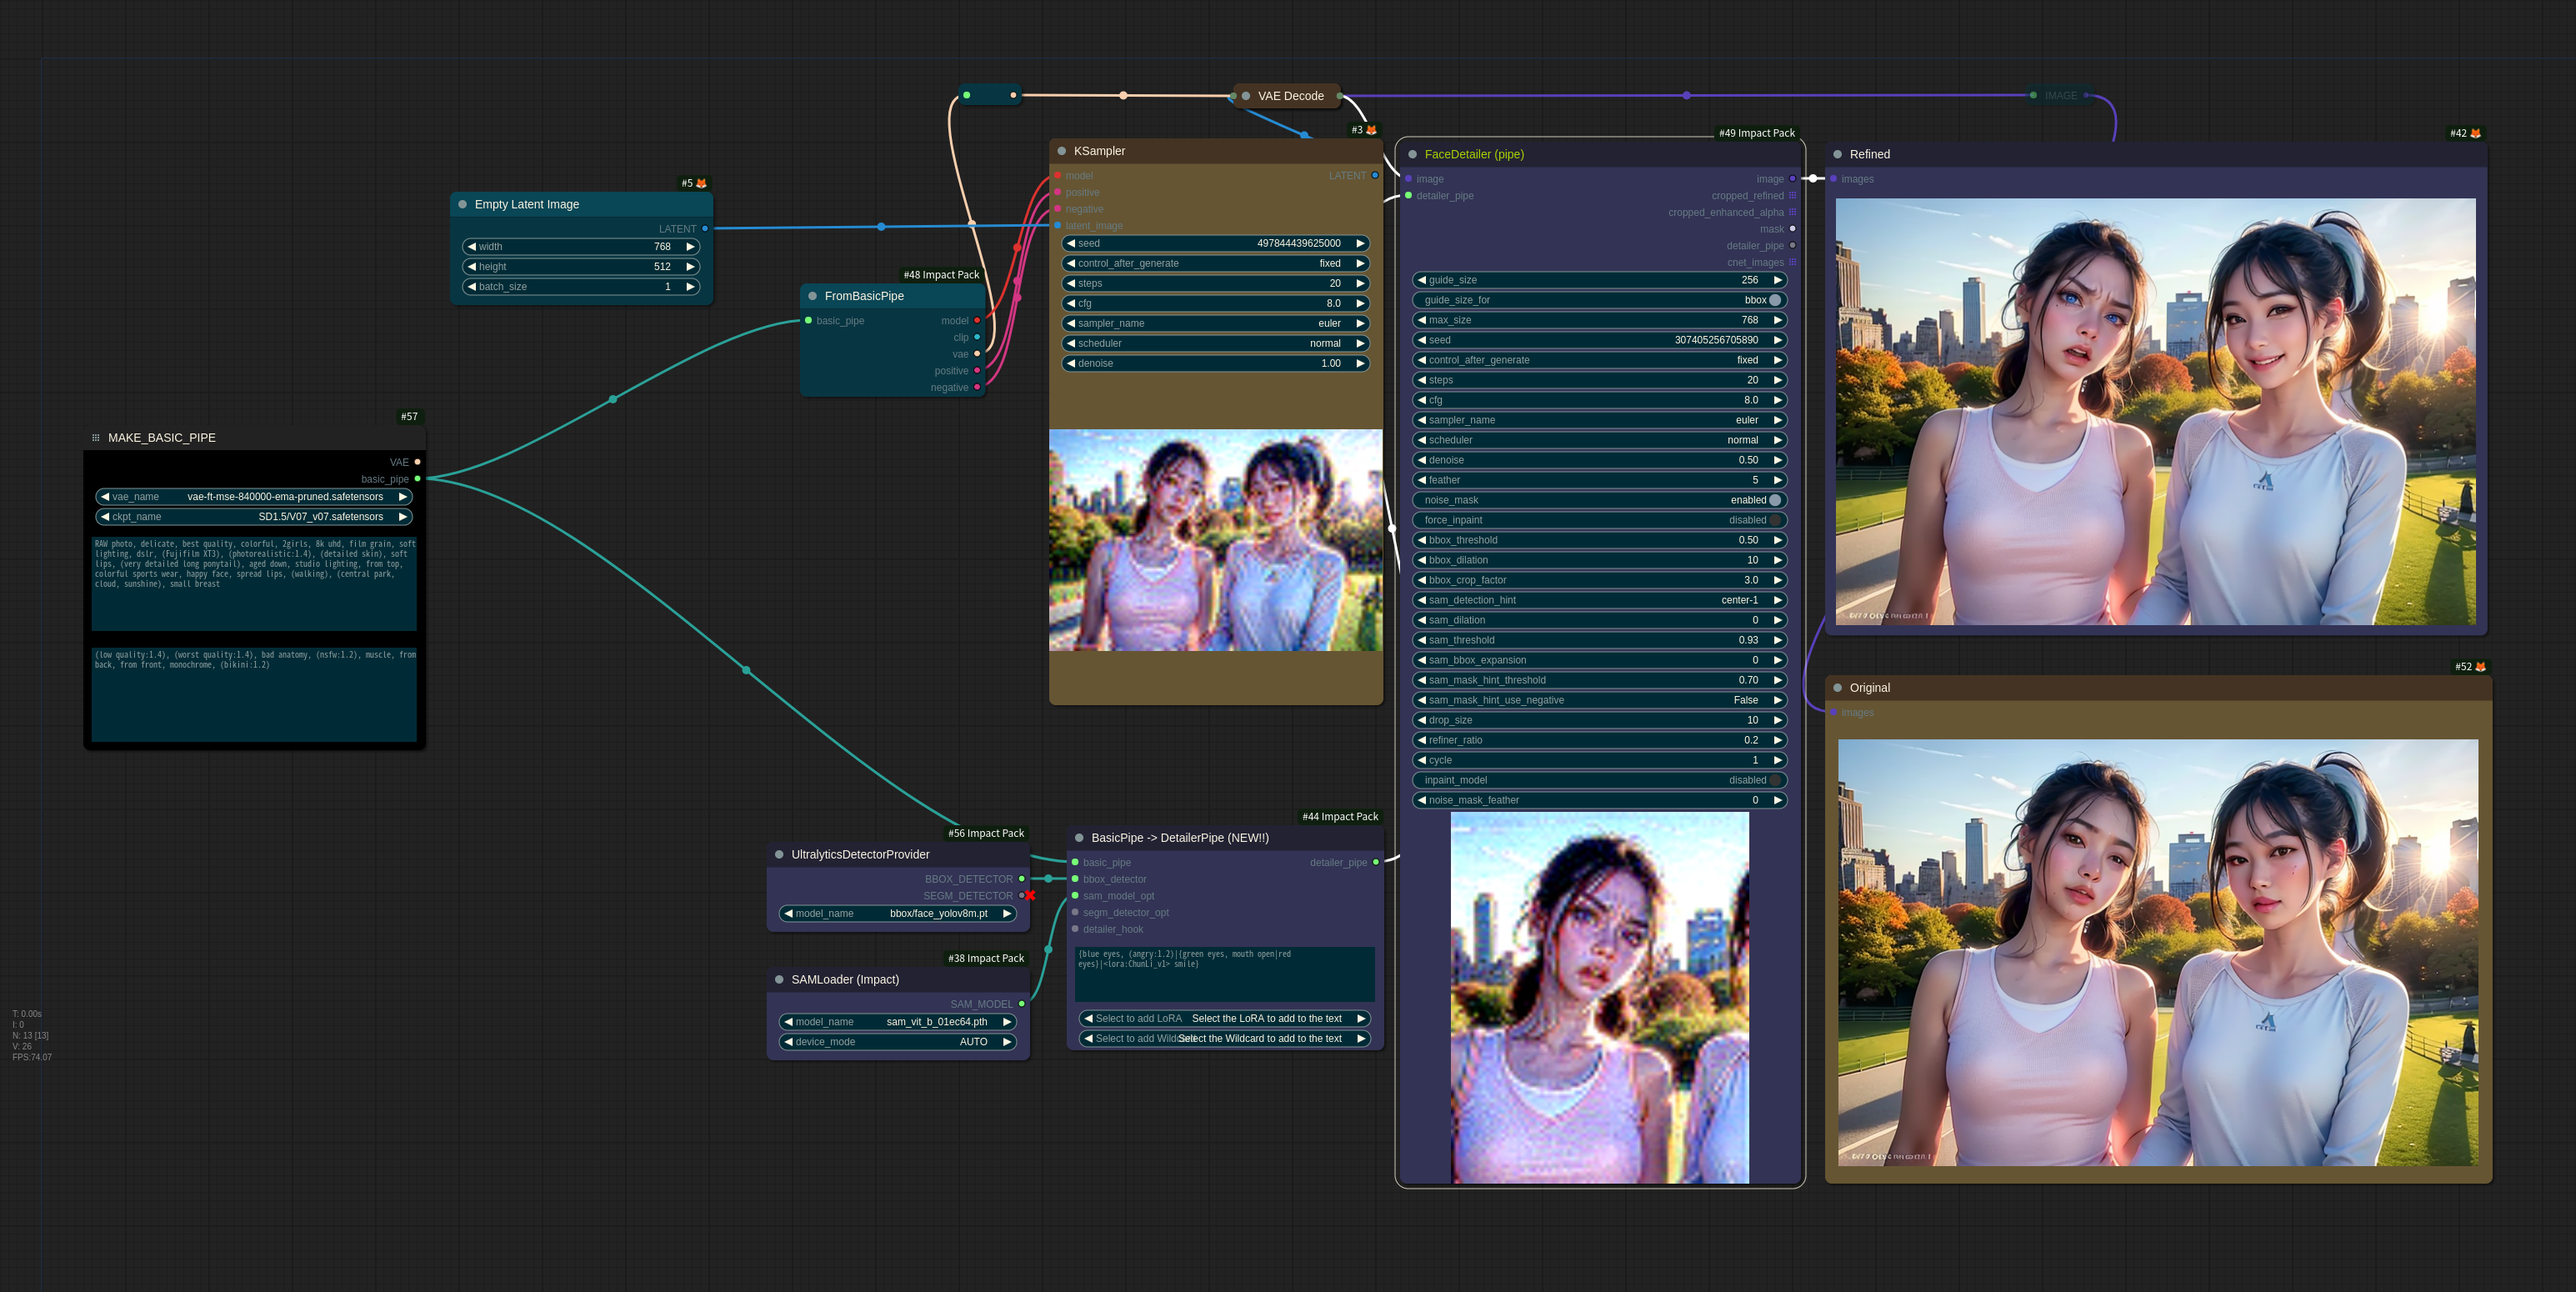Viewport: 2576px width, 1292px height.
Task: Decrease max_size with the left arrow
Action: pos(1422,320)
